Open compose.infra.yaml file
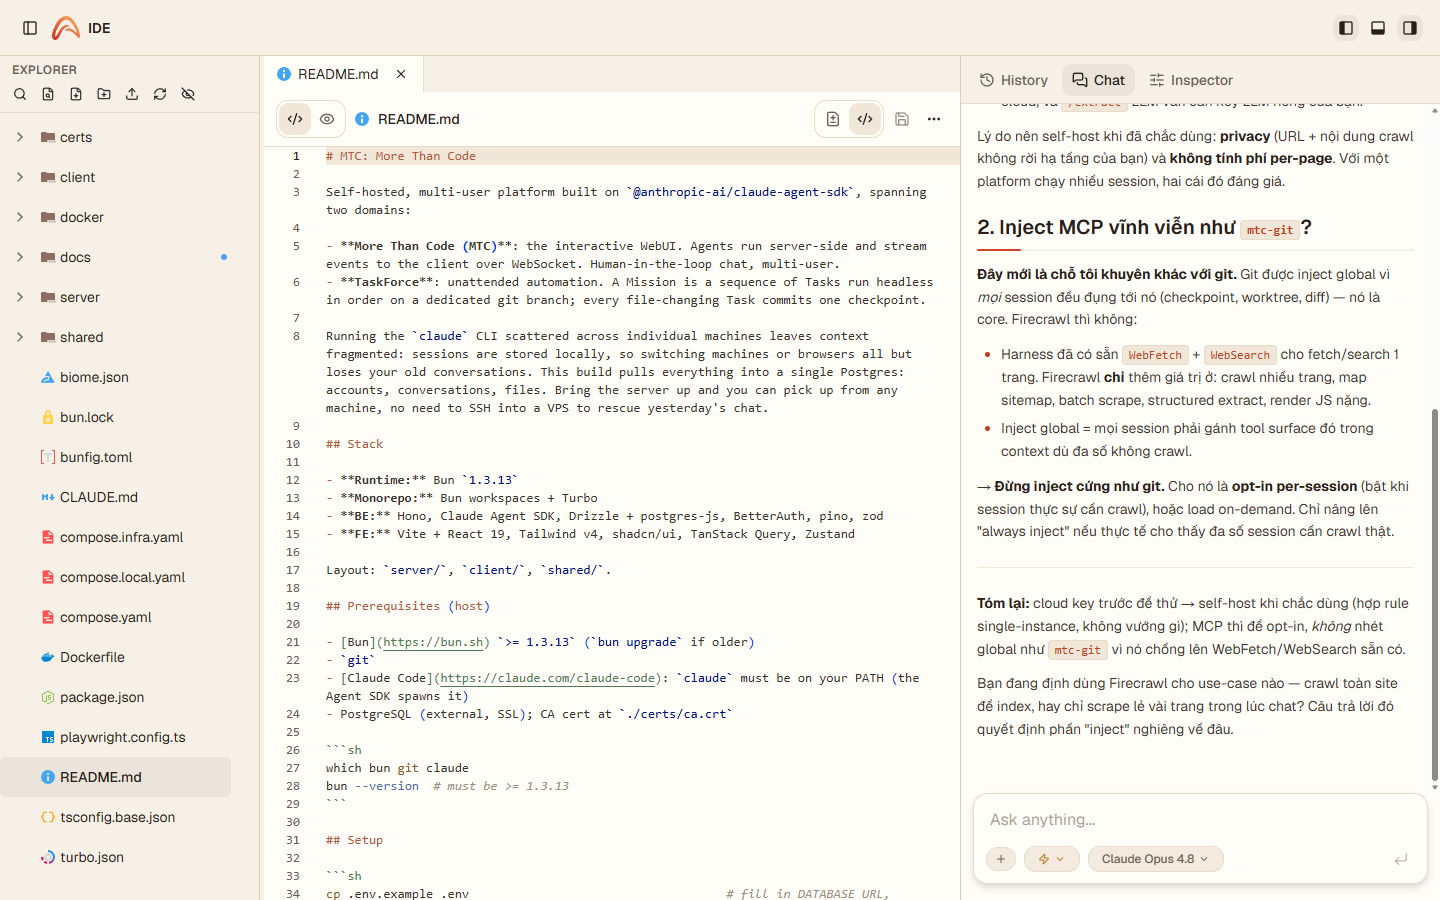 click(x=115, y=537)
